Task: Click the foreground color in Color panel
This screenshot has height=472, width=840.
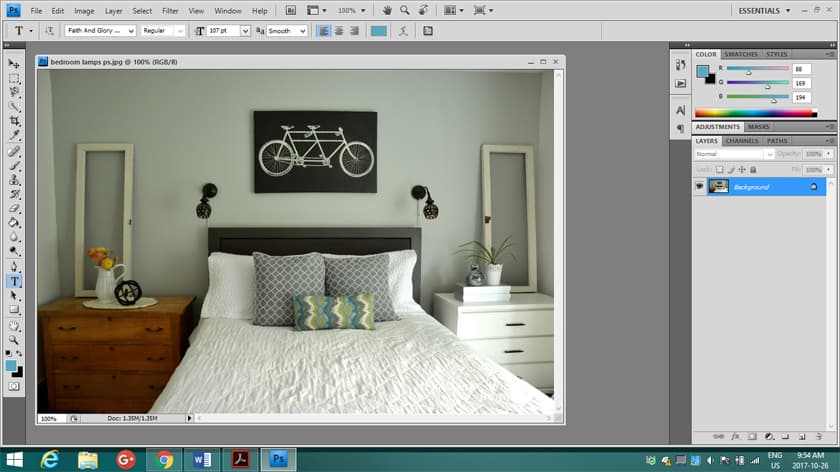Action: click(x=702, y=71)
